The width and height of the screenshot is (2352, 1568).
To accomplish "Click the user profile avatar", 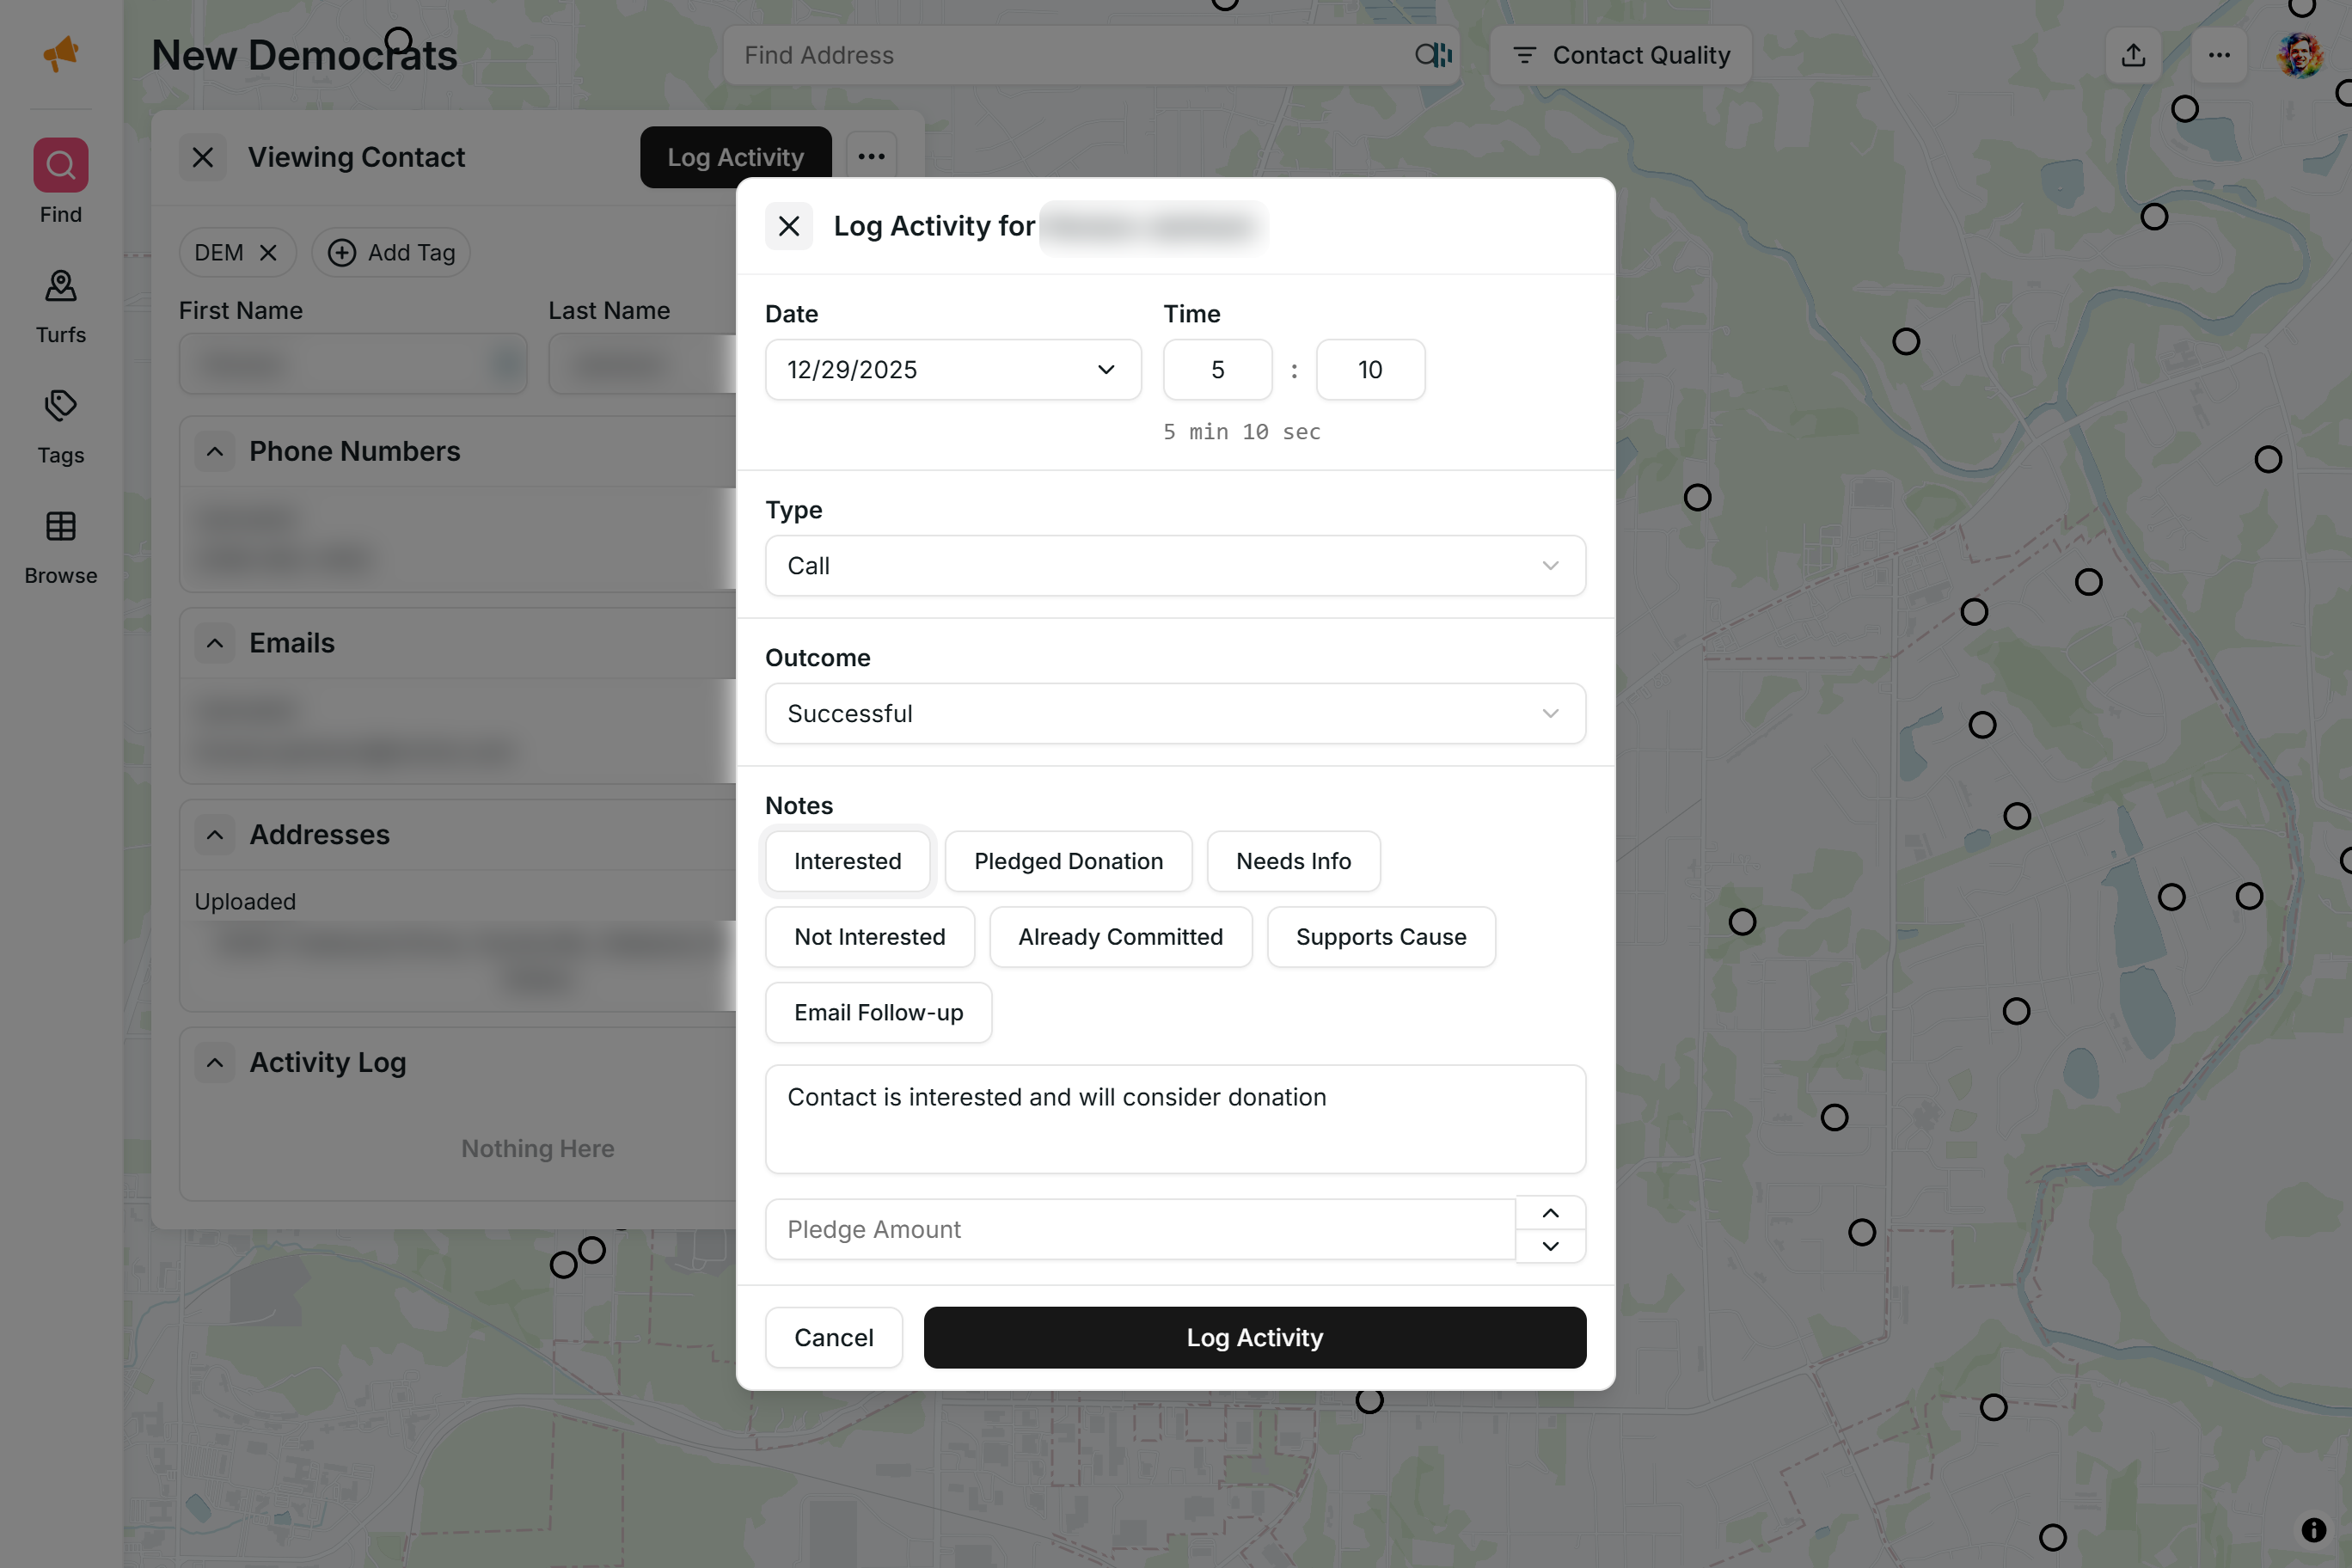I will 2299,55.
